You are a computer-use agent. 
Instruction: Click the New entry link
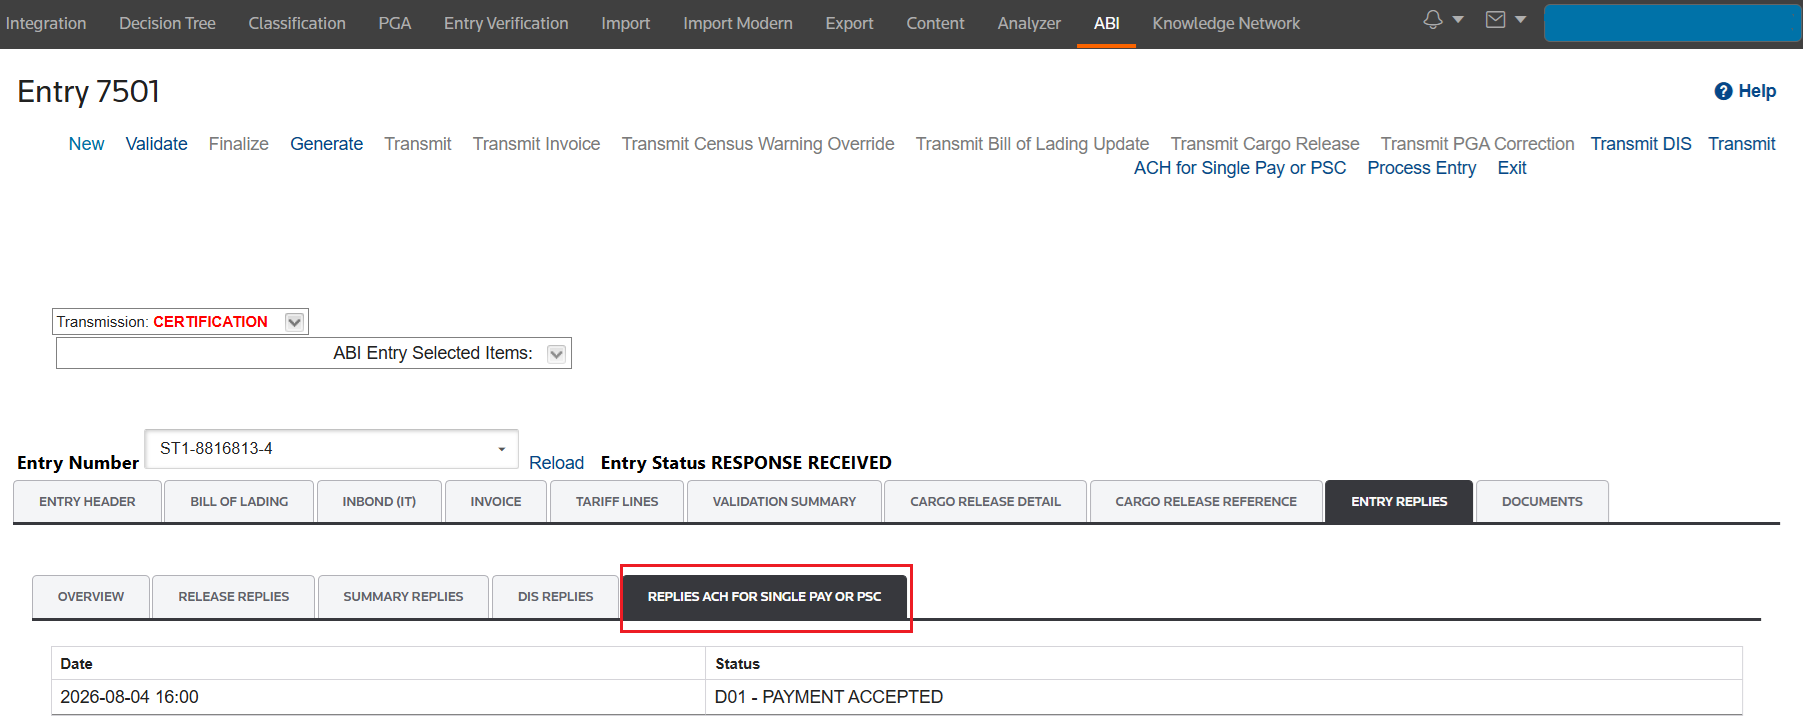click(x=86, y=144)
